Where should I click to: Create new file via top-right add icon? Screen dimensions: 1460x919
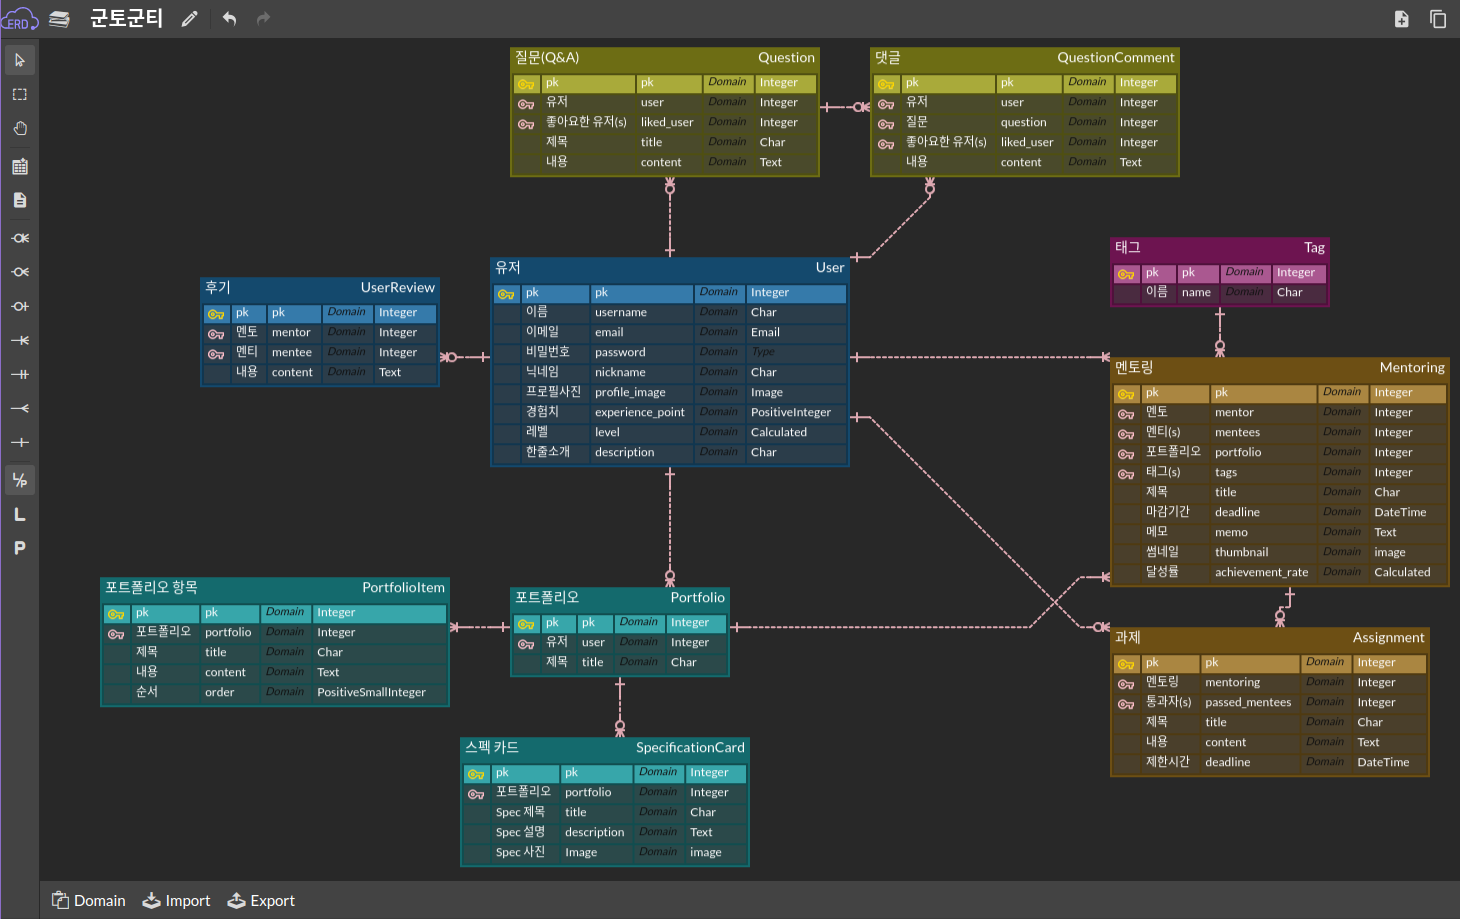[x=1402, y=19]
